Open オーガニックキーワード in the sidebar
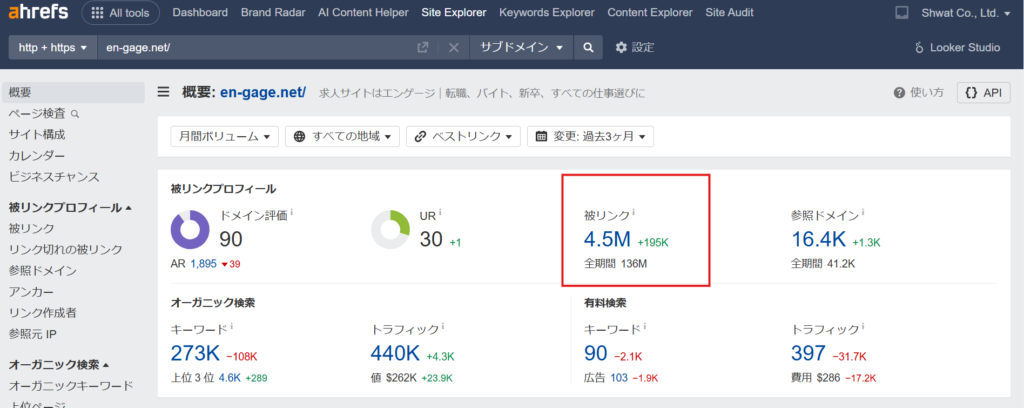The width and height of the screenshot is (1024, 408). tap(71, 385)
